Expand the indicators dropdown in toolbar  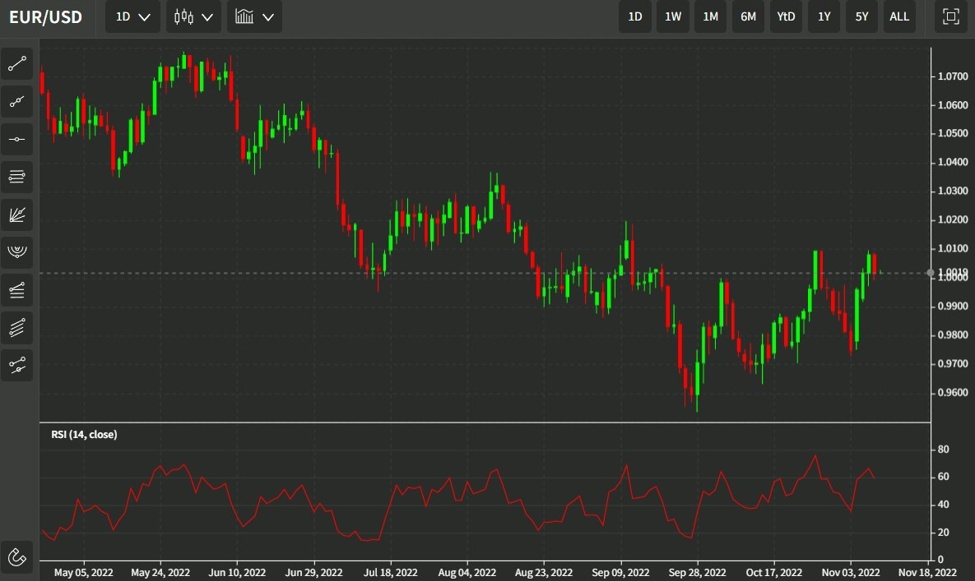pyautogui.click(x=254, y=16)
